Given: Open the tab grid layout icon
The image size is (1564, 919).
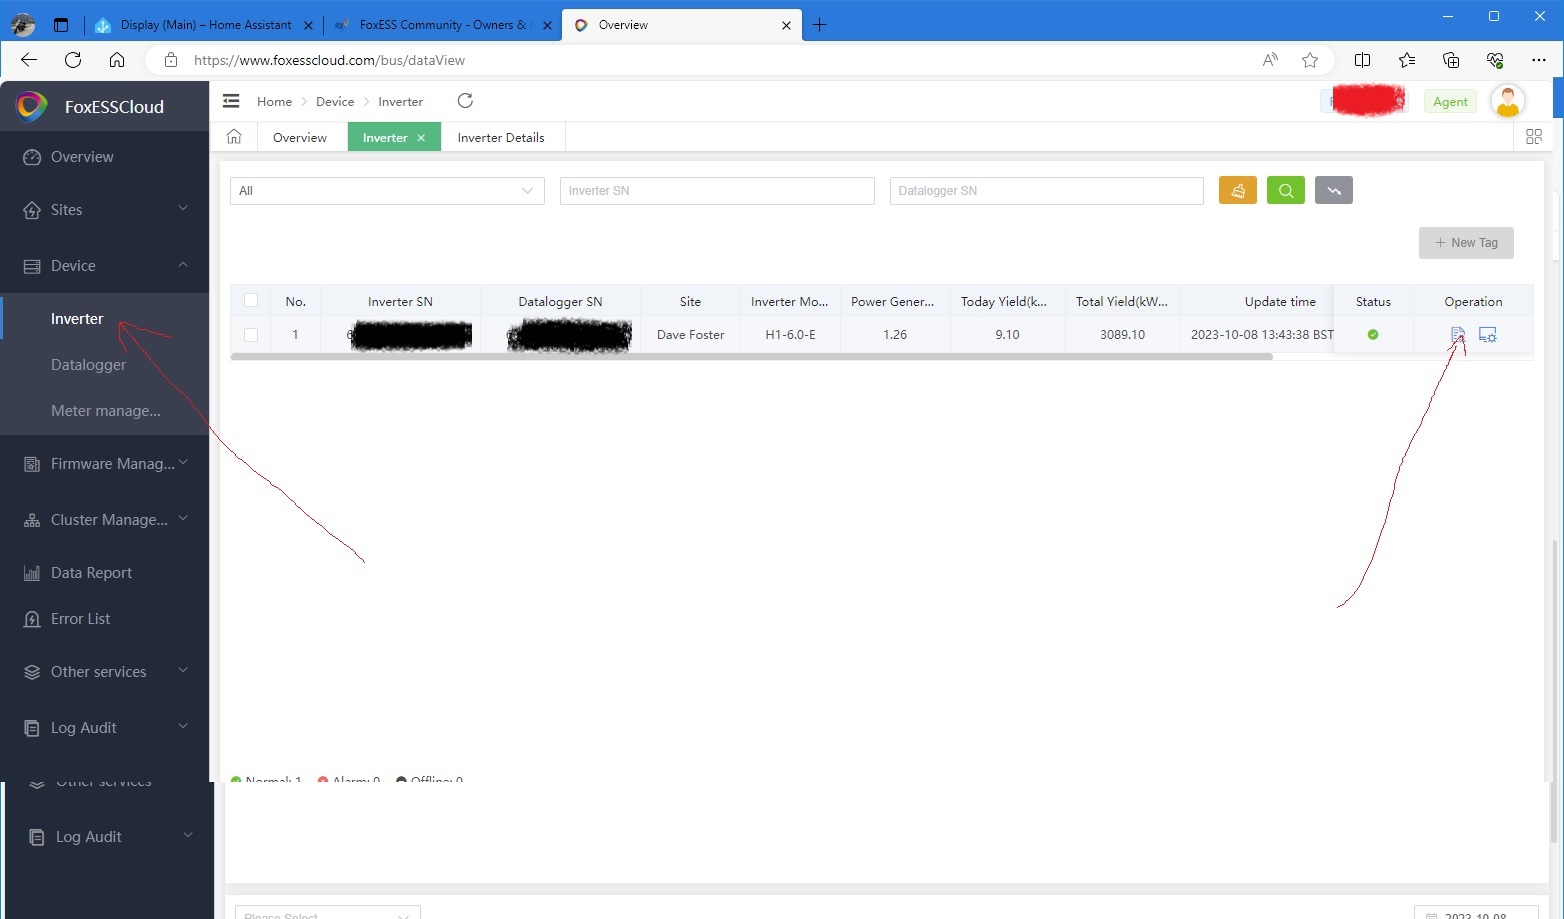Looking at the screenshot, I should 1533,137.
